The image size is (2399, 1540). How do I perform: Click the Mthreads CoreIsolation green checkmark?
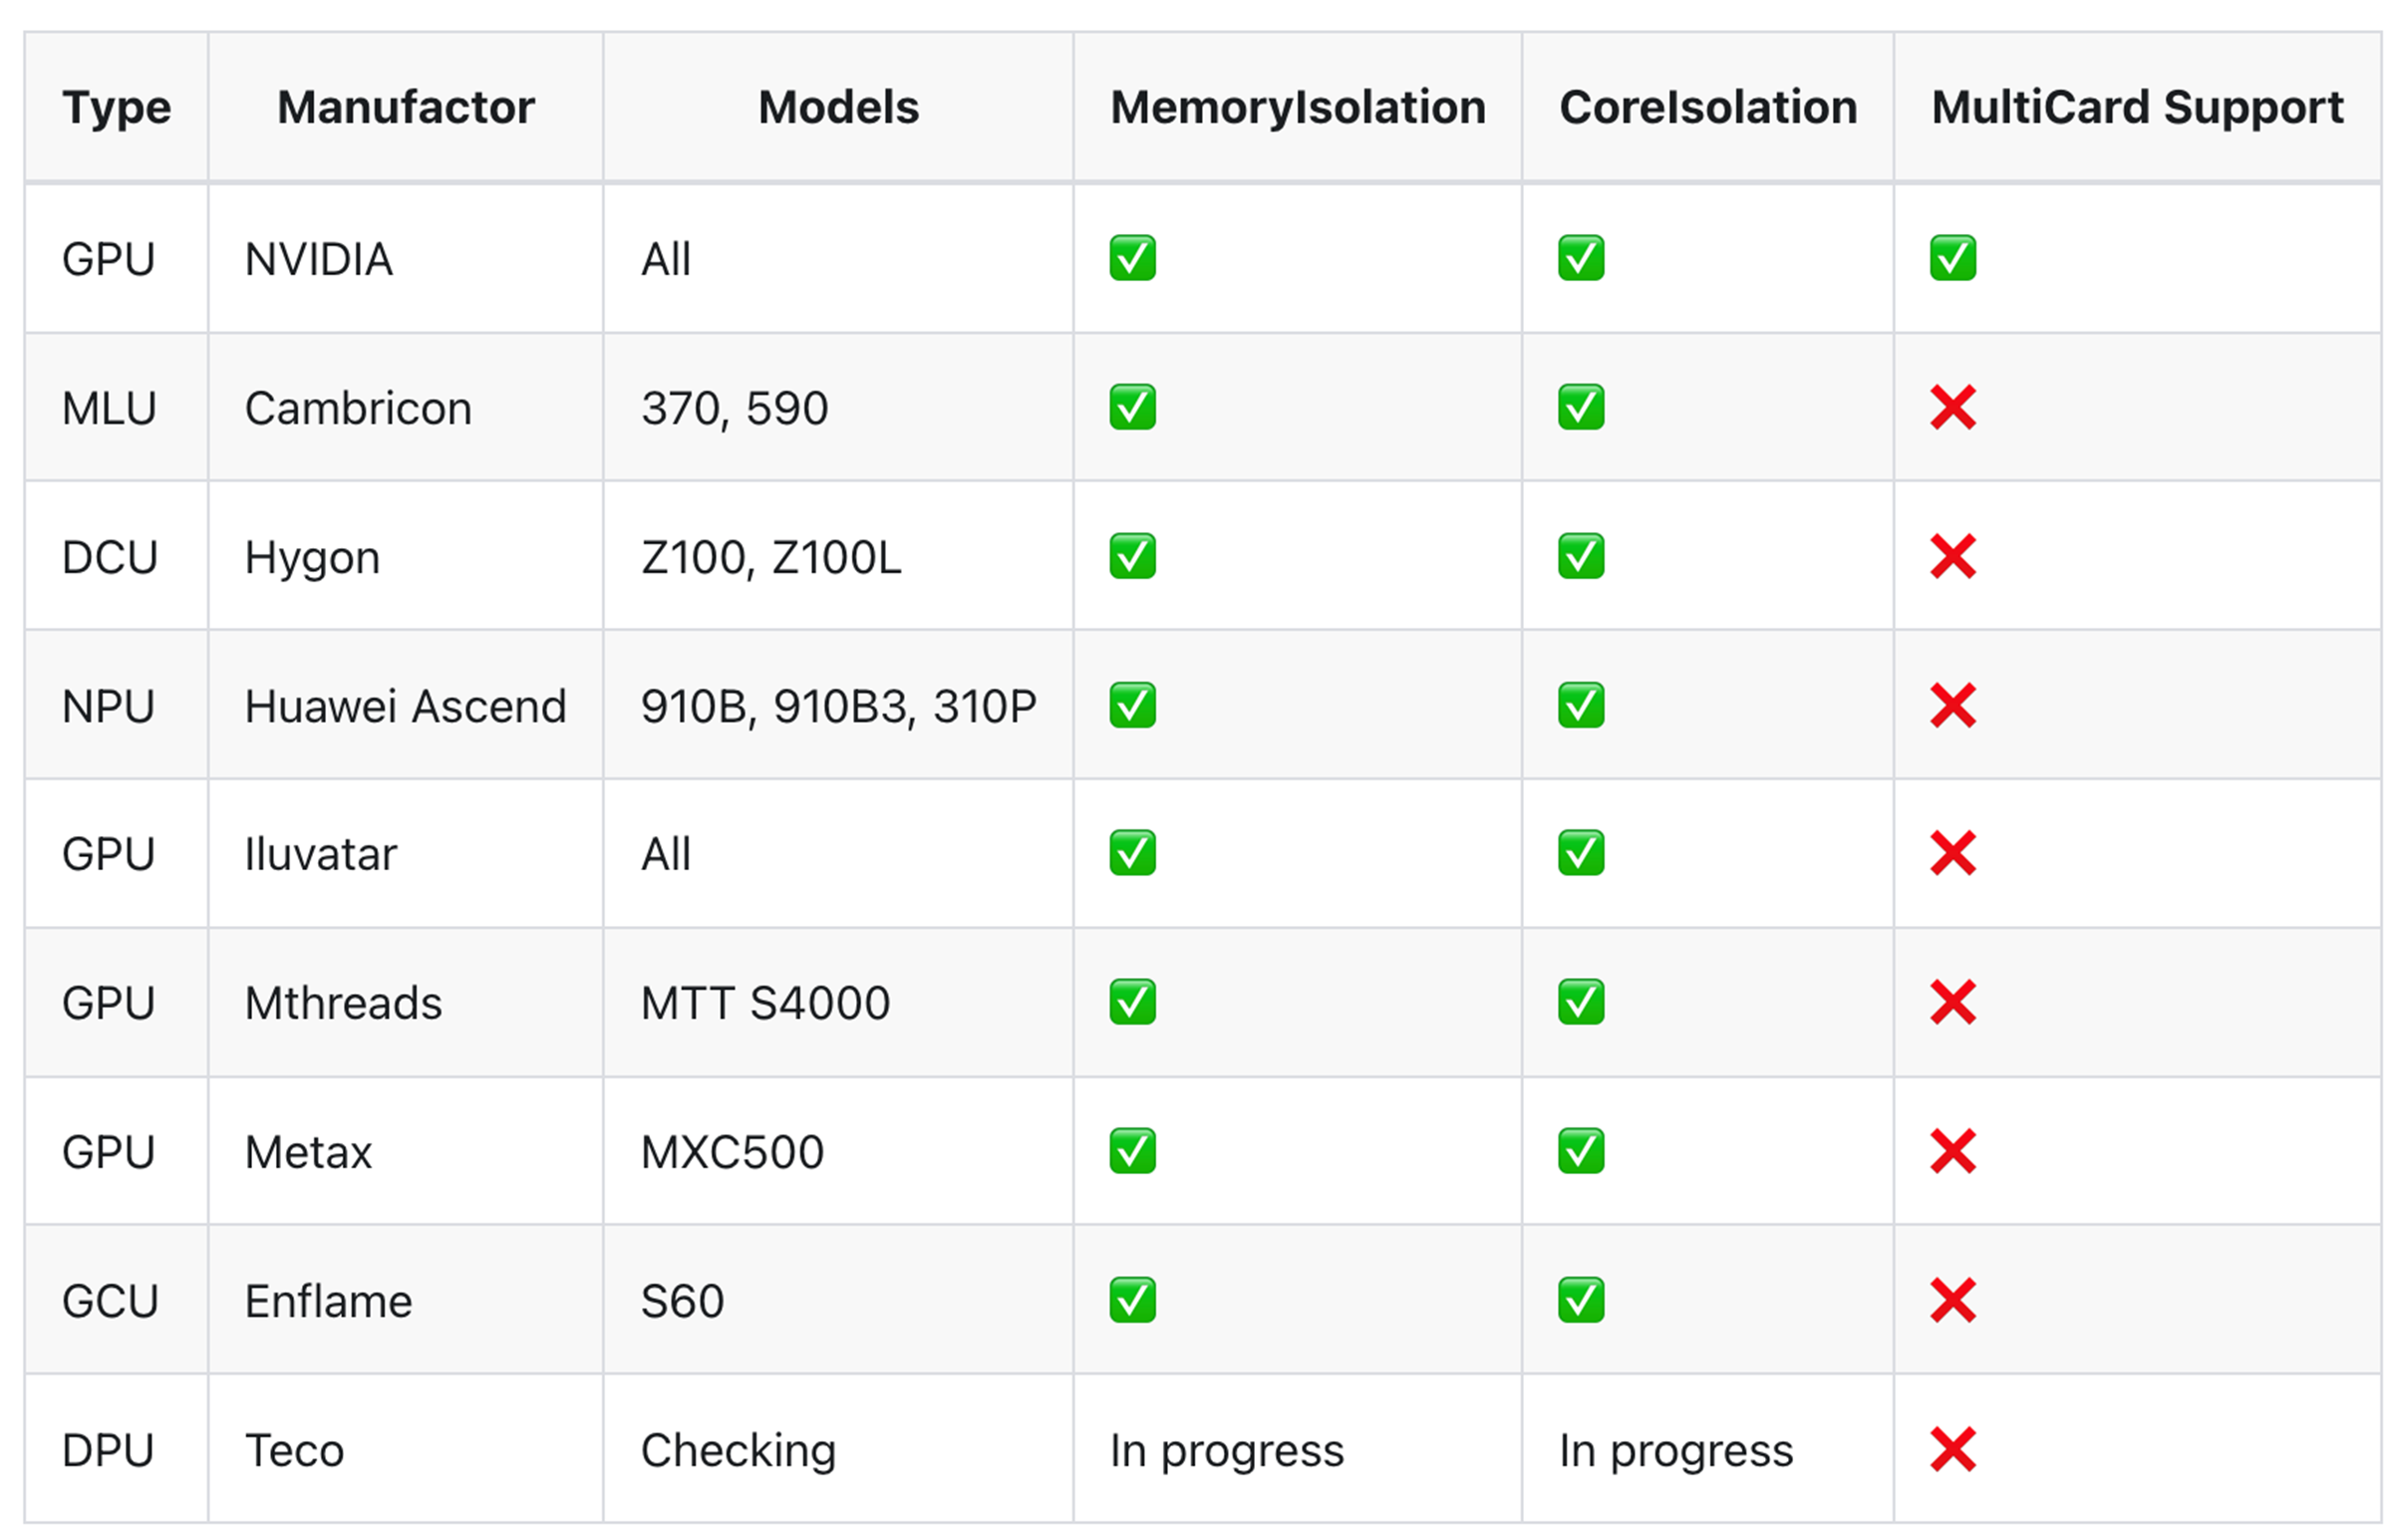[1580, 1002]
